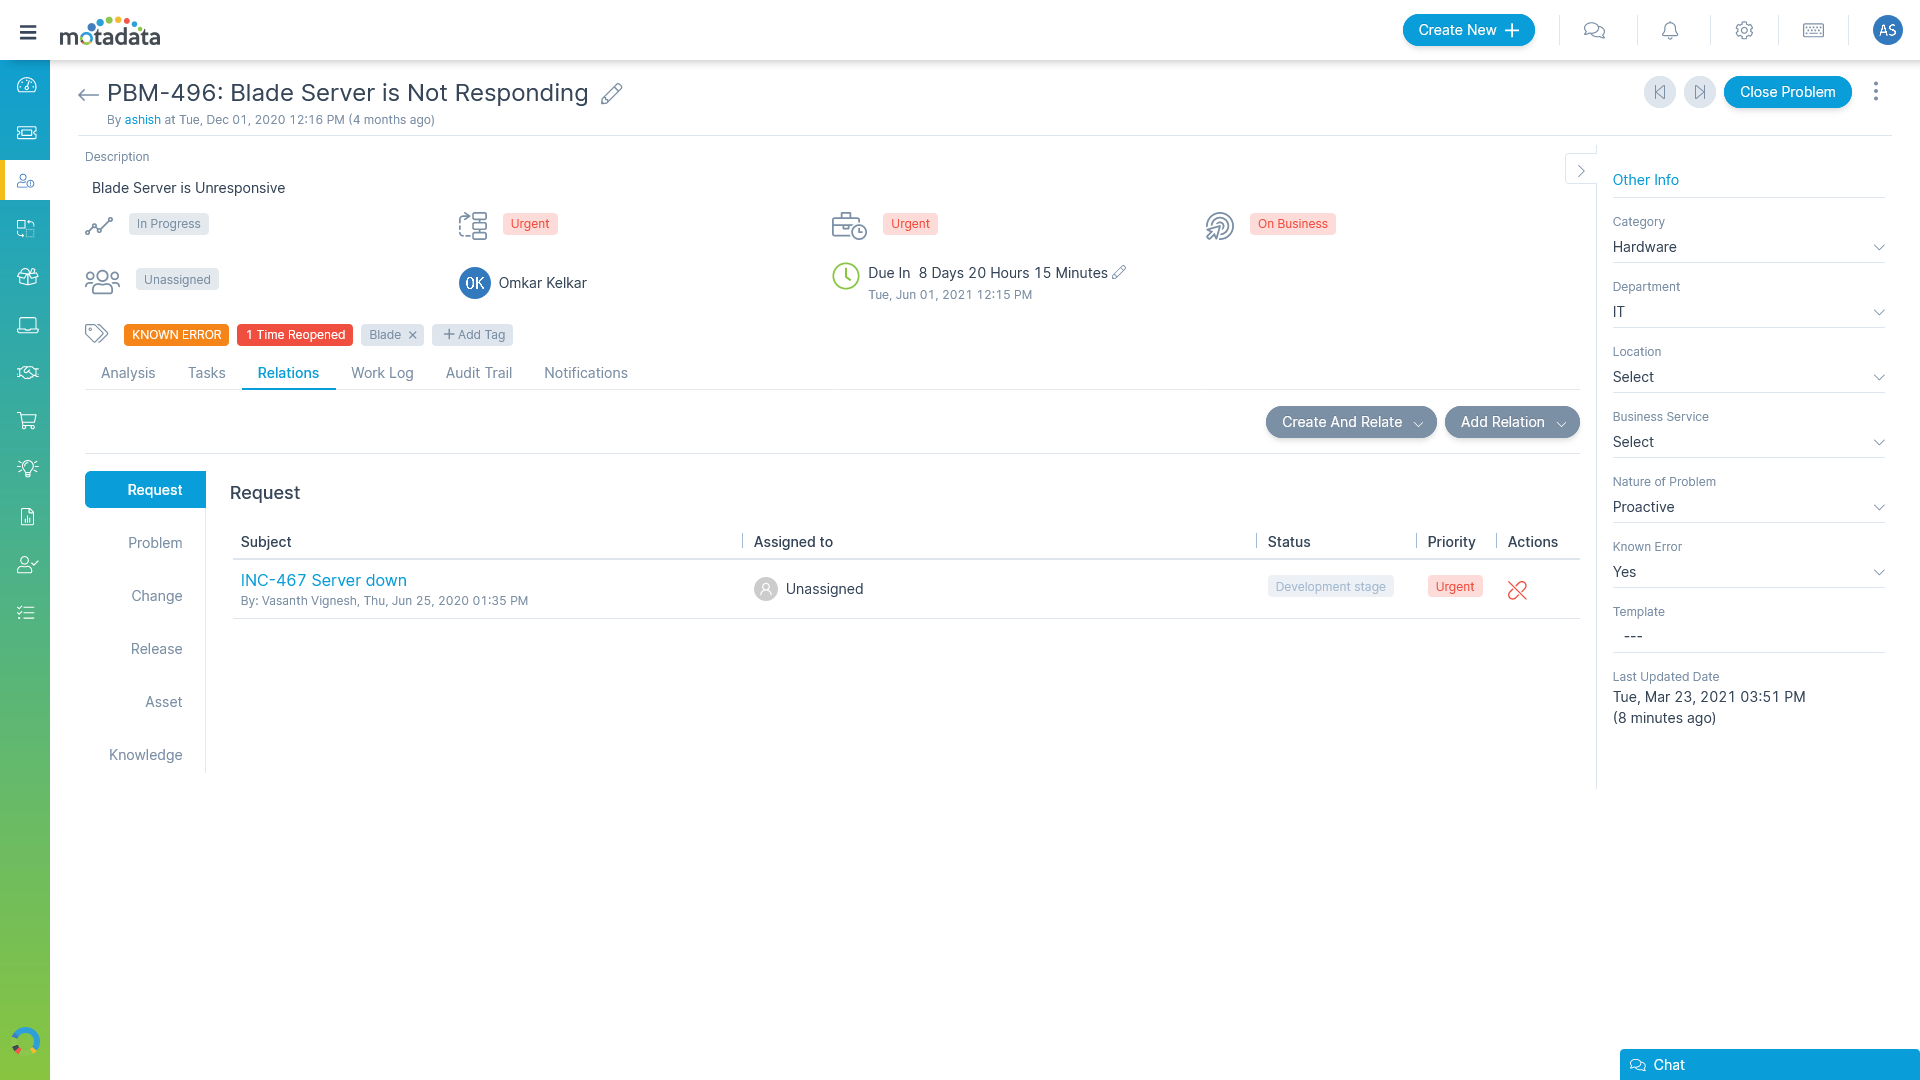Open the Department dropdown showing IT

pos(1880,312)
